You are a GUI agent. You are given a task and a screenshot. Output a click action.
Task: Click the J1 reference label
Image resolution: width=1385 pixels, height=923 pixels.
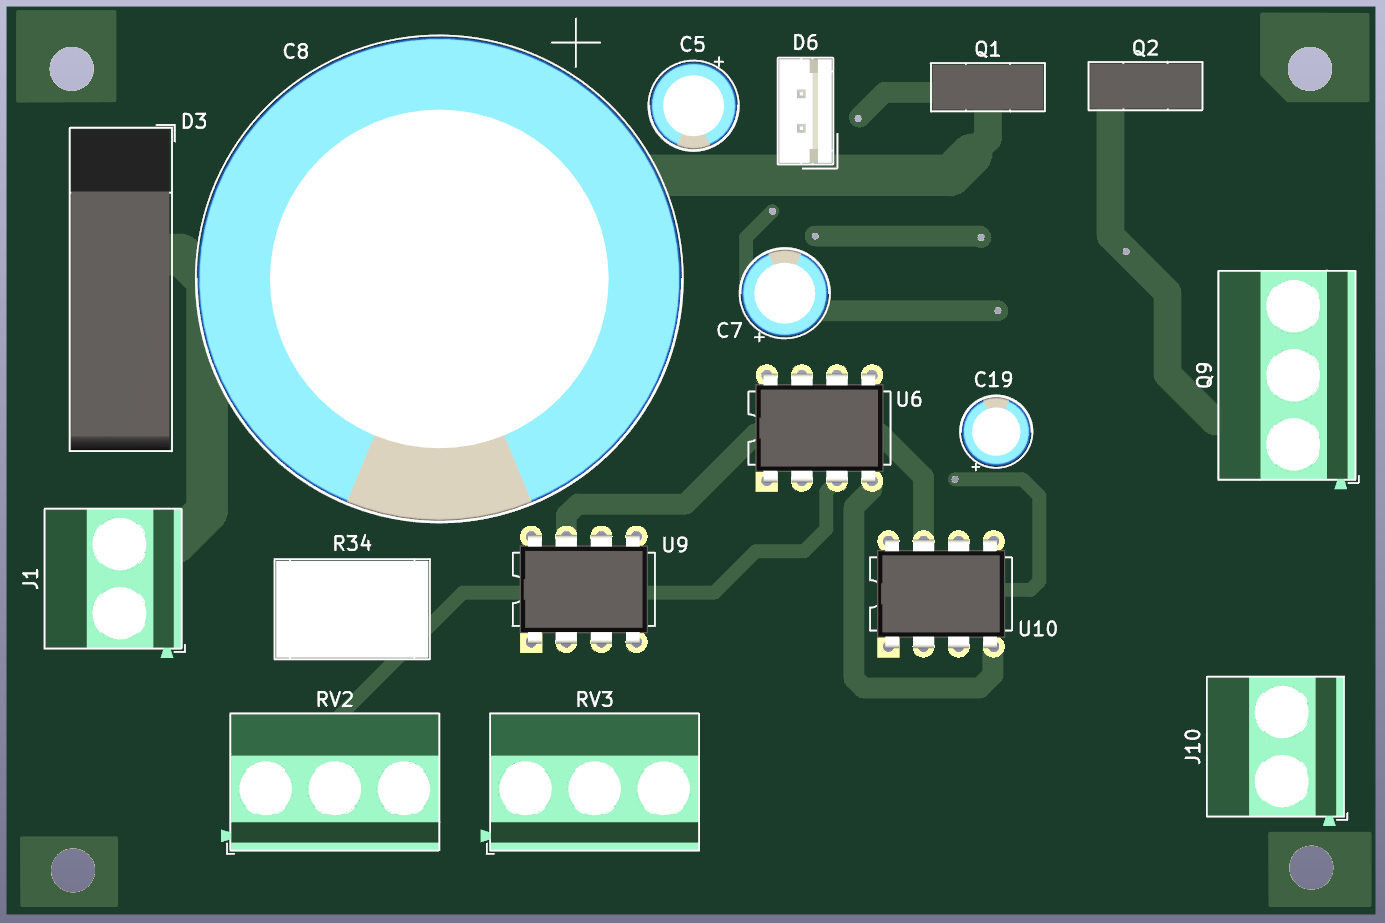pos(31,578)
